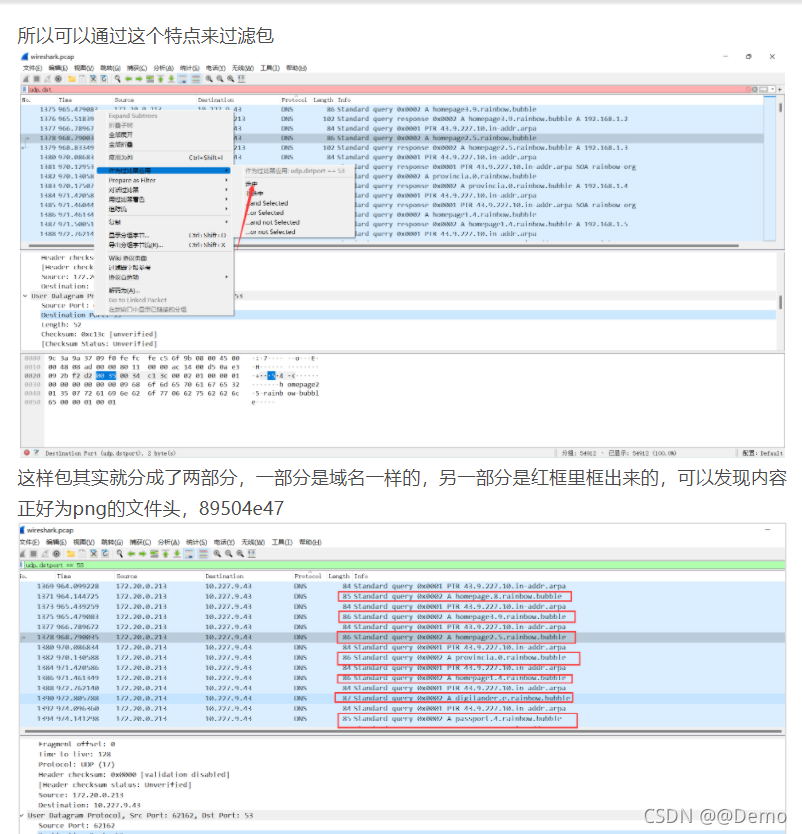Click green left arrow in lower Wireshark toolbar
This screenshot has width=802, height=834.
click(x=131, y=554)
